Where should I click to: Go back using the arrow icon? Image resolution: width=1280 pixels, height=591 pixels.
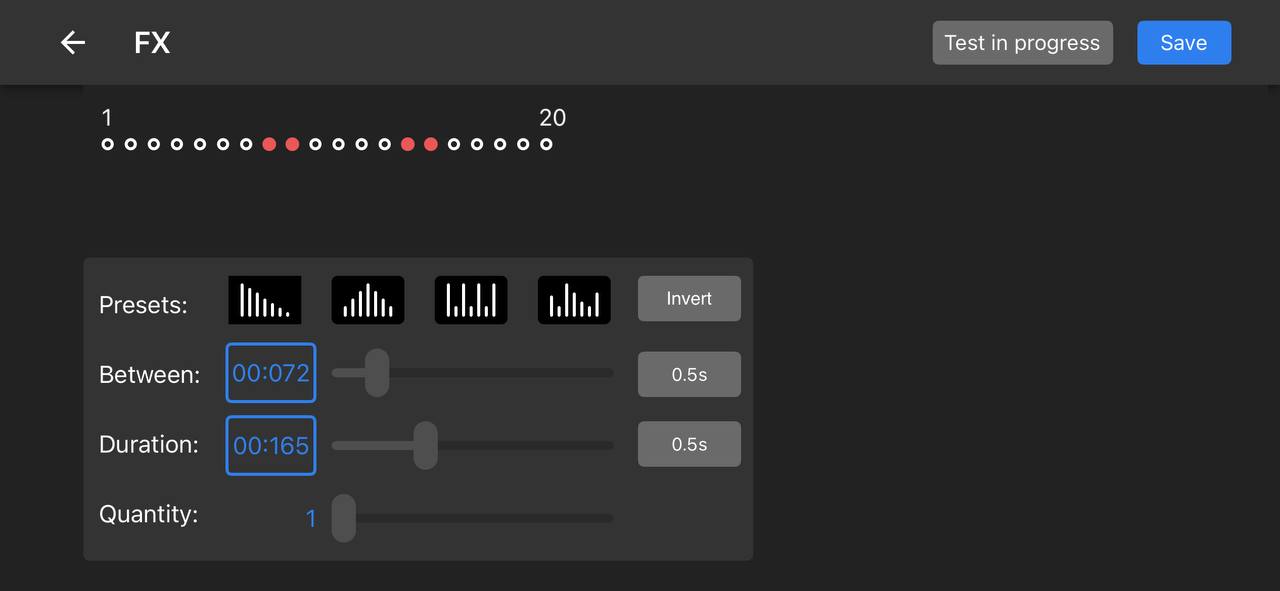tap(73, 43)
